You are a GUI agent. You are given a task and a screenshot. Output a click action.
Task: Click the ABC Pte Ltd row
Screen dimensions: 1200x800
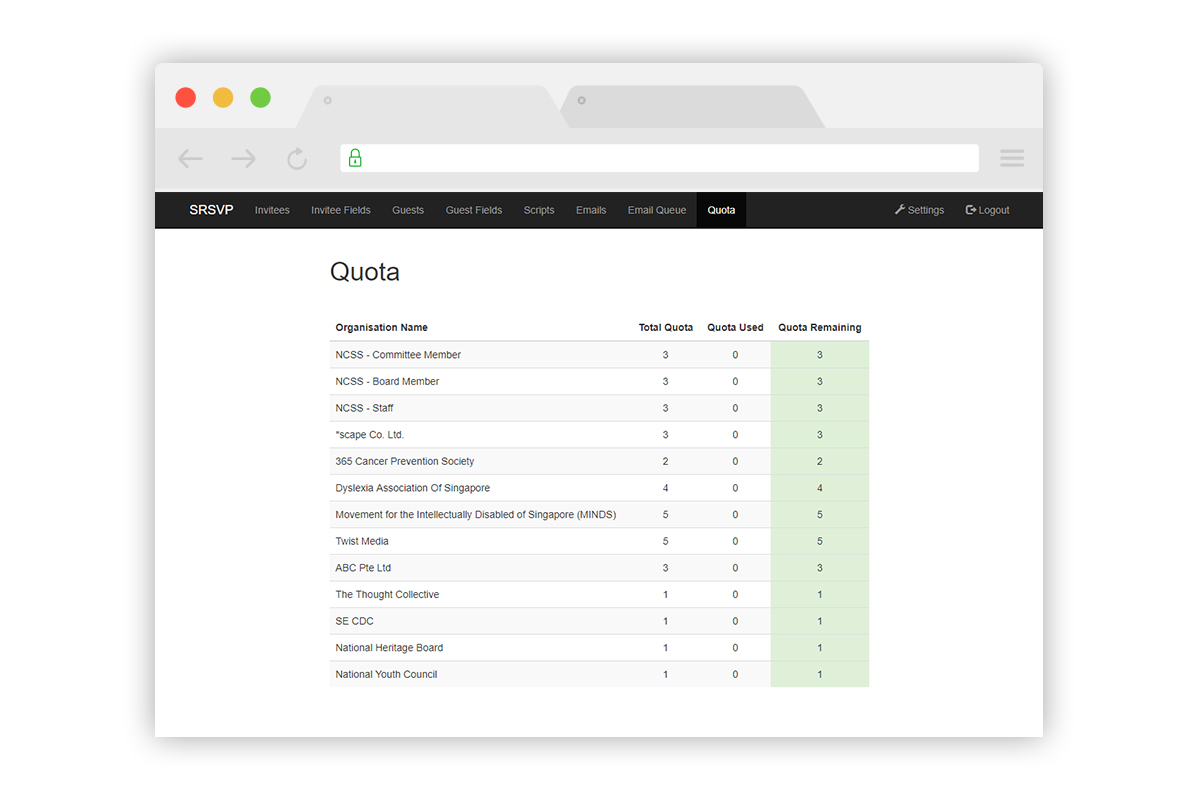(599, 568)
